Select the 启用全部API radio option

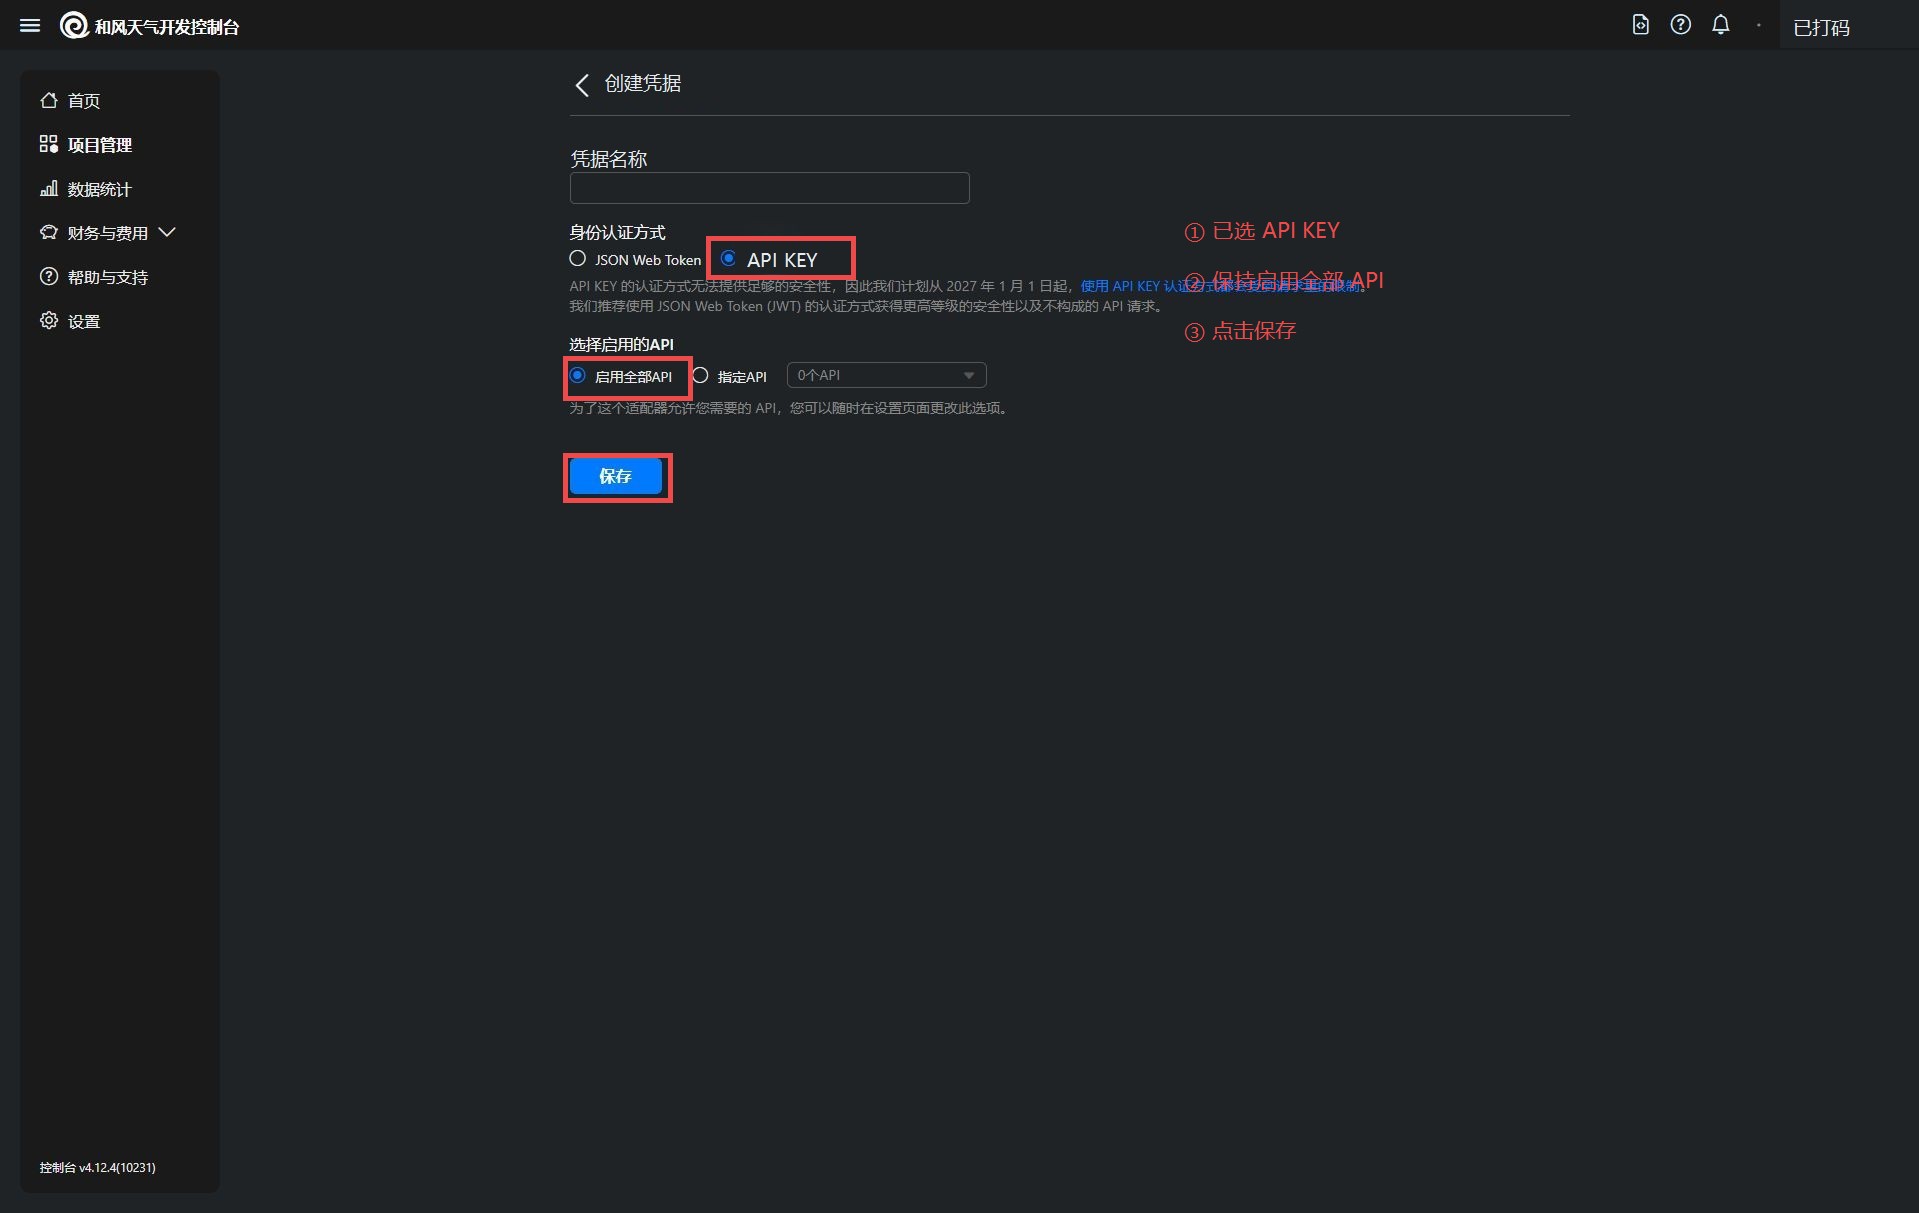577,375
